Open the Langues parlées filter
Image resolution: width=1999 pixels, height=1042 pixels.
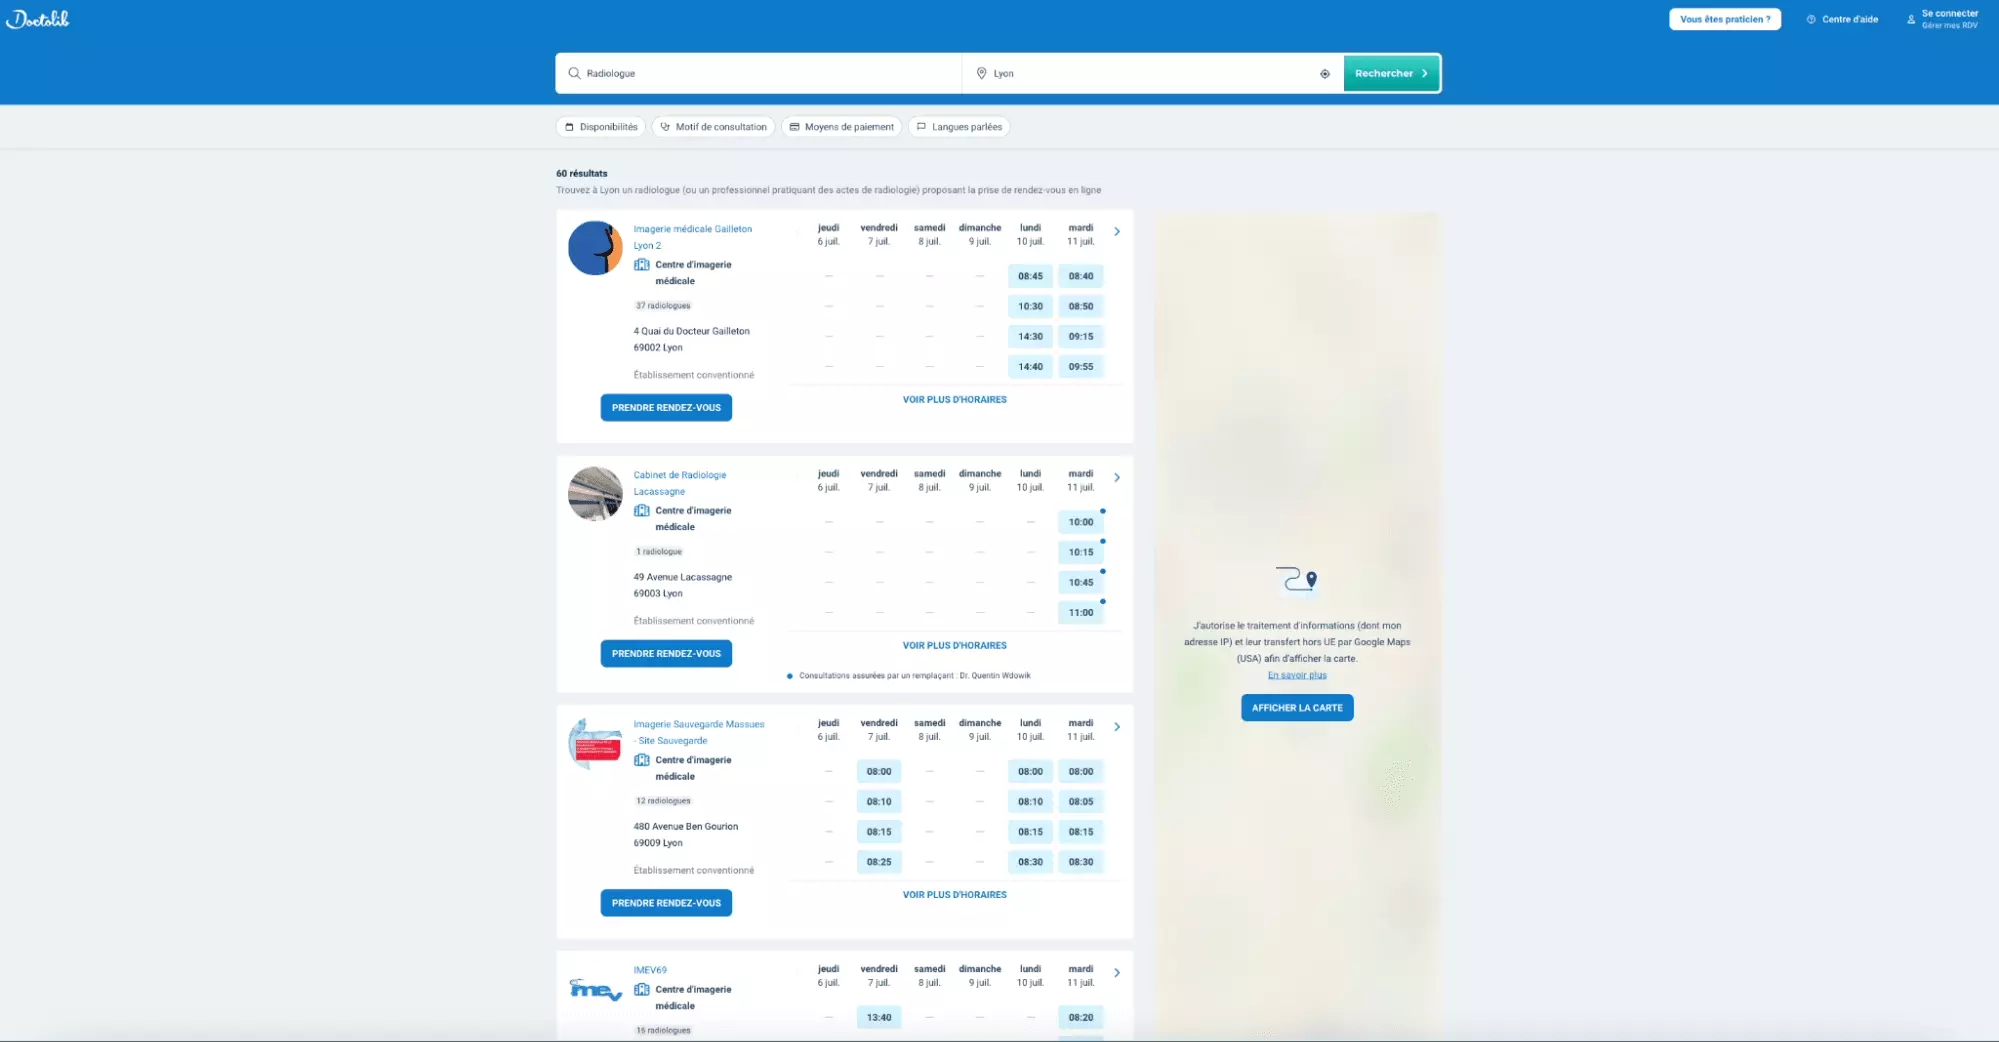(958, 127)
